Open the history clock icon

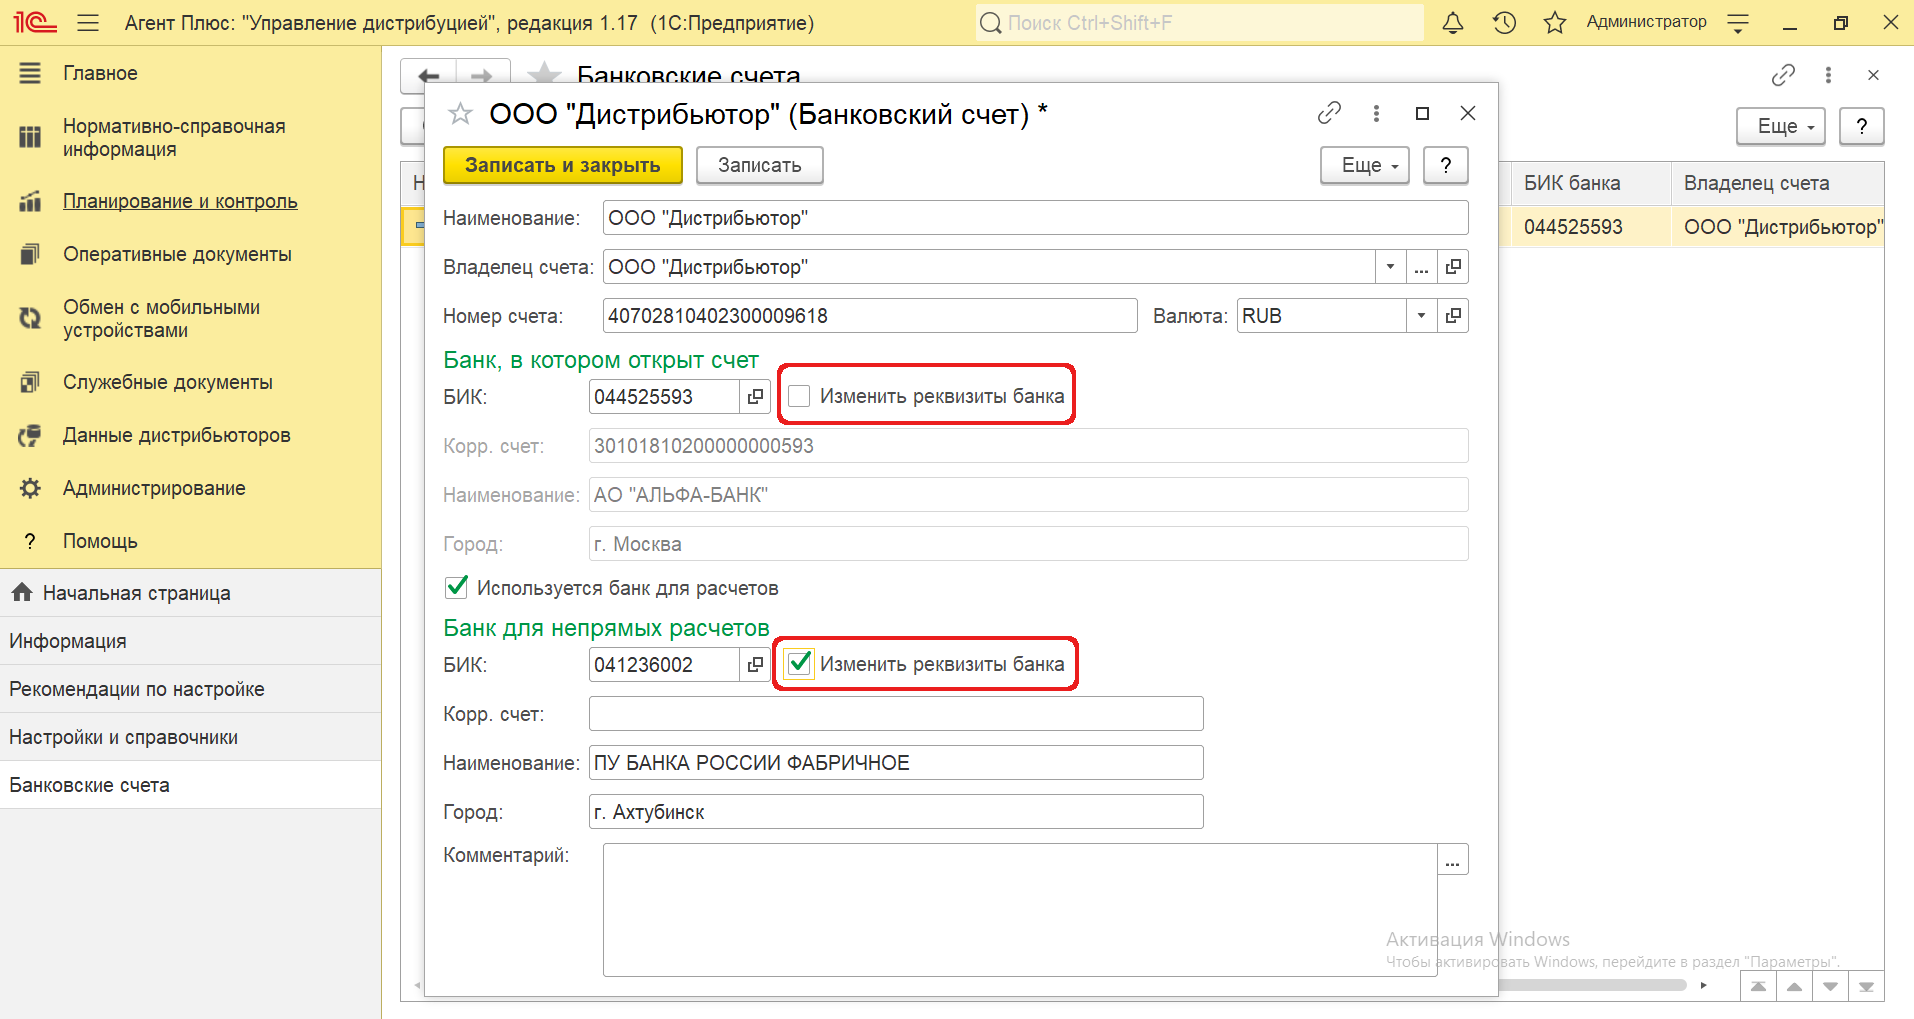pyautogui.click(x=1504, y=23)
